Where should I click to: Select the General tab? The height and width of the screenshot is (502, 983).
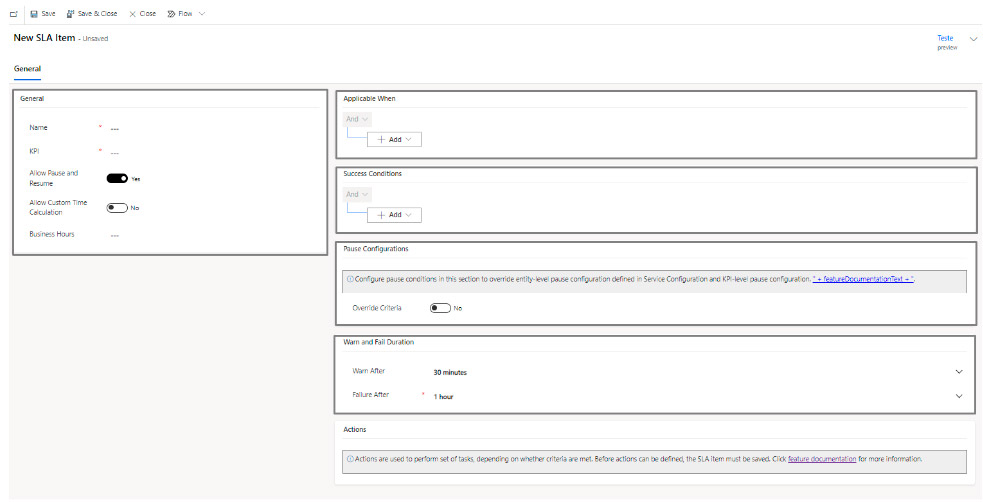point(27,69)
